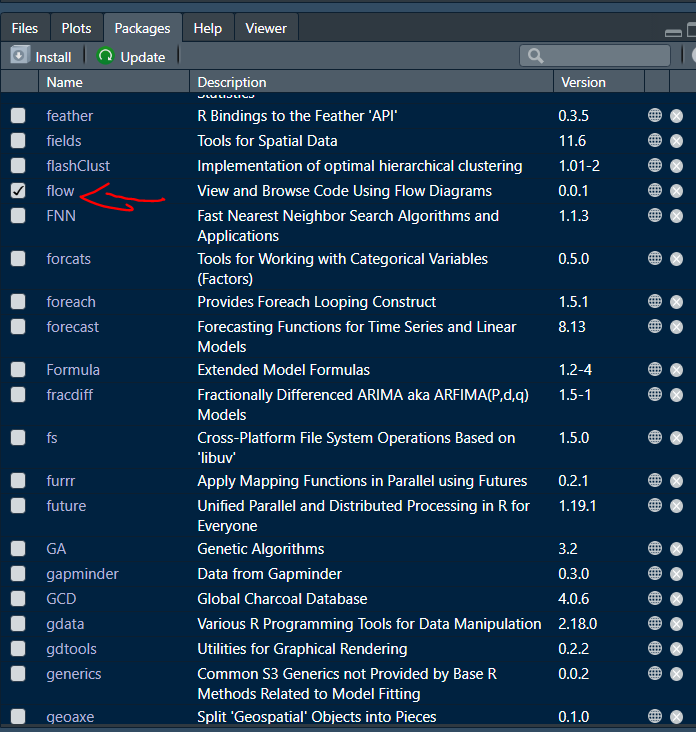Open globe icon for Formula package
700x732 pixels.
point(655,369)
